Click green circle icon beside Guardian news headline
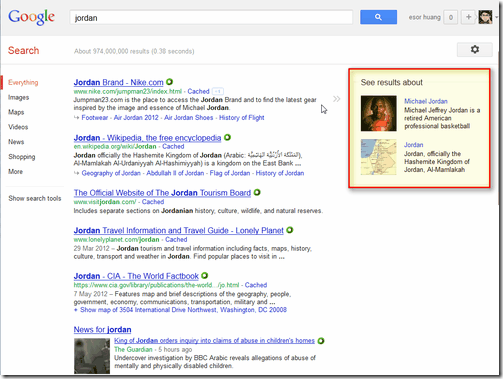 [321, 341]
